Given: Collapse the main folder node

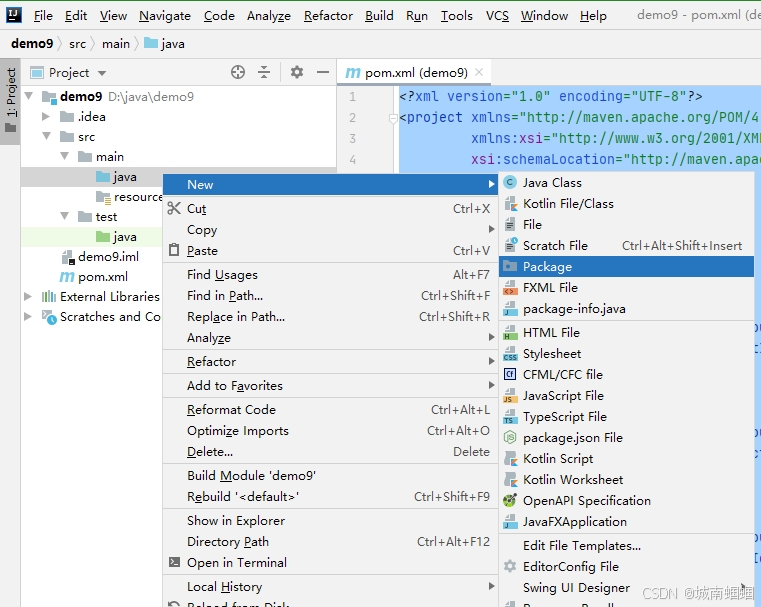Looking at the screenshot, I should (65, 156).
